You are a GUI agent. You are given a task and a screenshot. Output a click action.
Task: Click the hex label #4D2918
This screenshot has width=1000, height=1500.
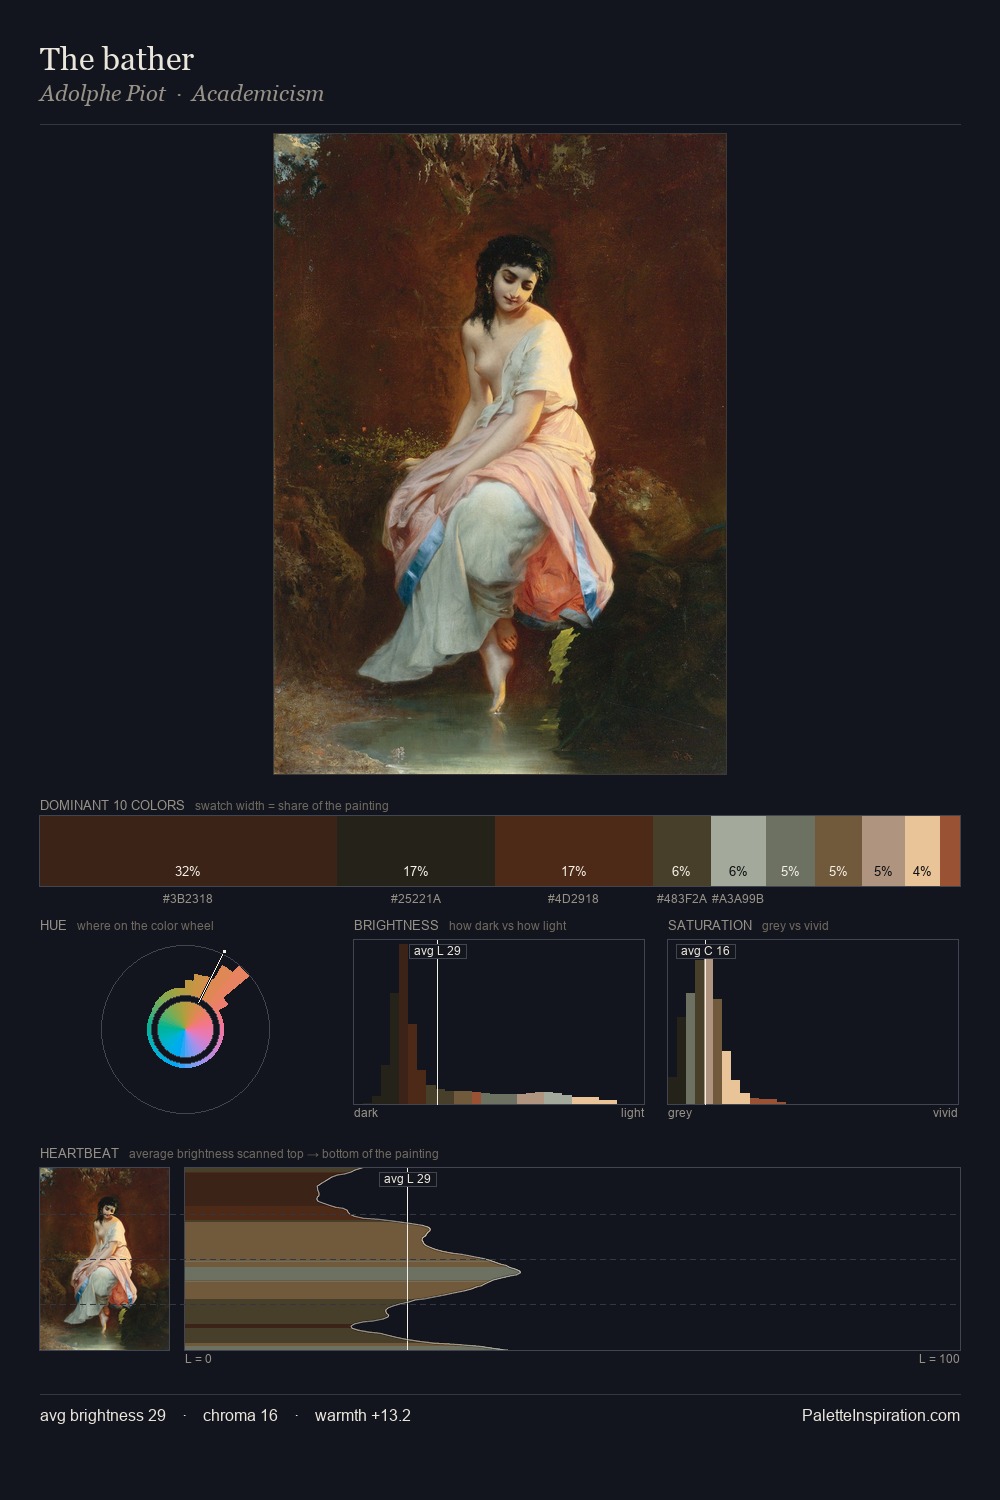click(573, 899)
